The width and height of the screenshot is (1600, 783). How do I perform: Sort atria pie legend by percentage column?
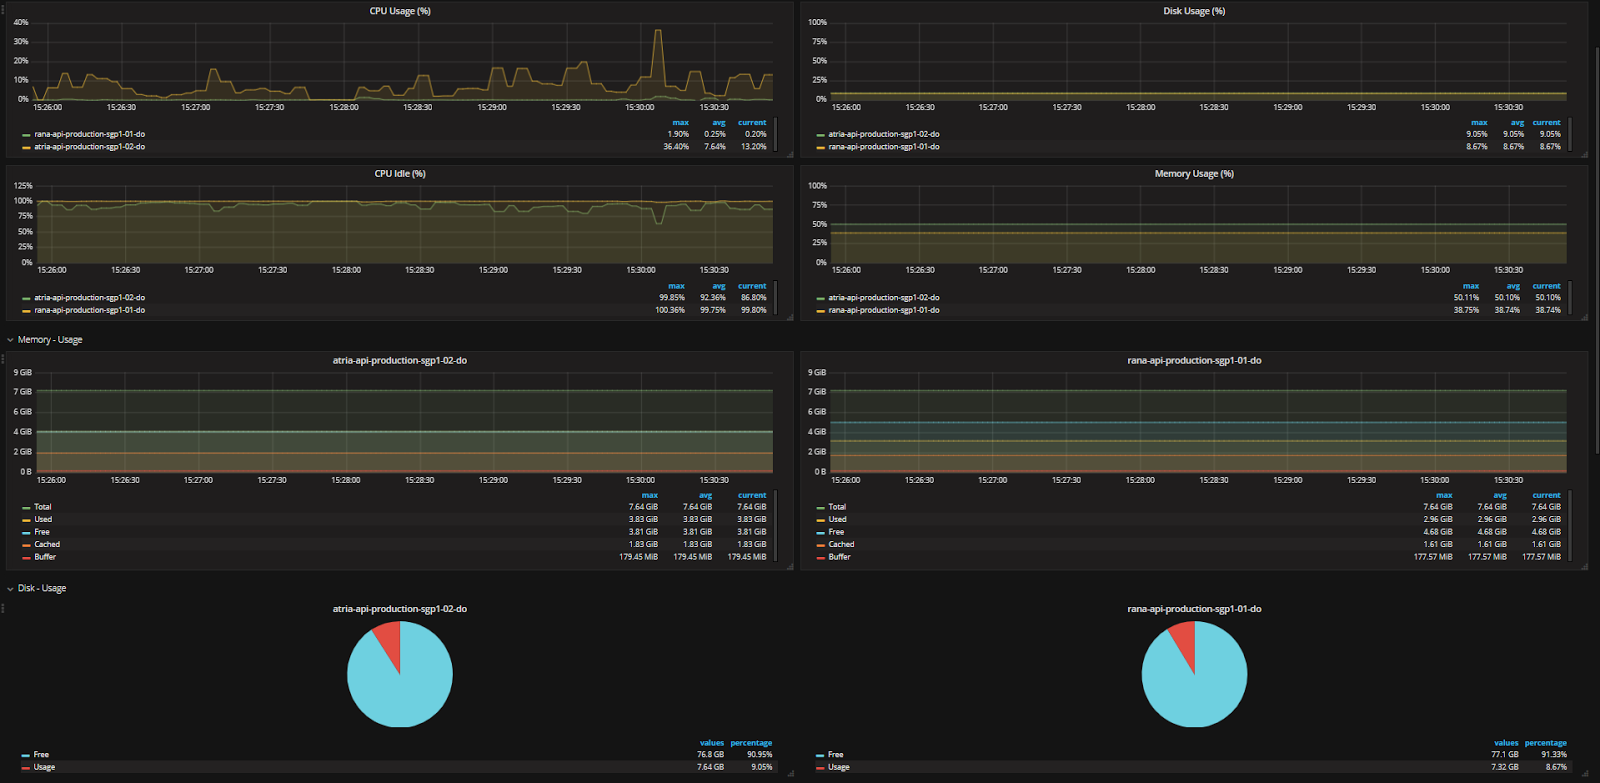click(751, 743)
